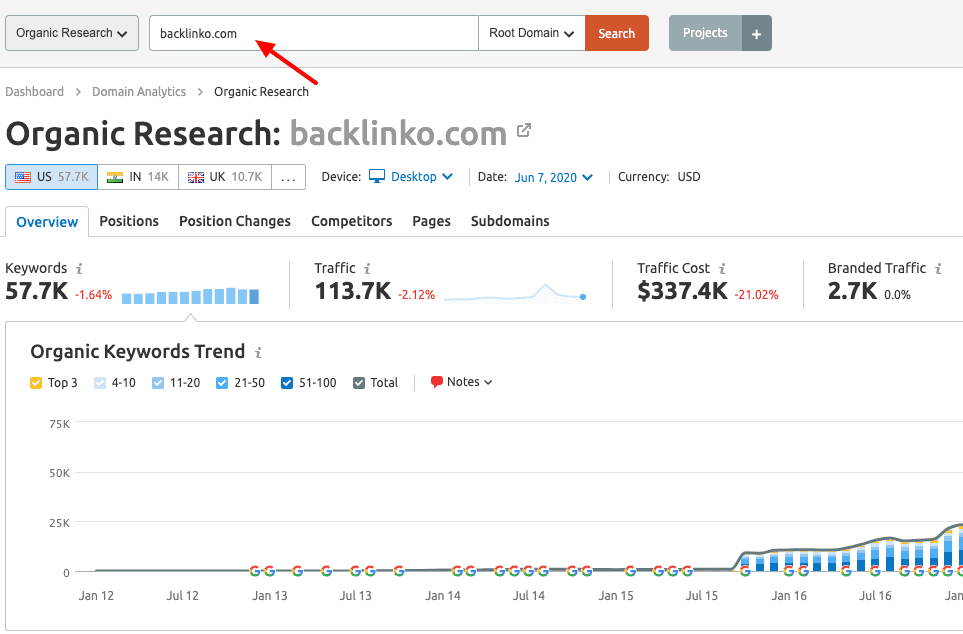Click info icon beside Traffic metric

(367, 269)
